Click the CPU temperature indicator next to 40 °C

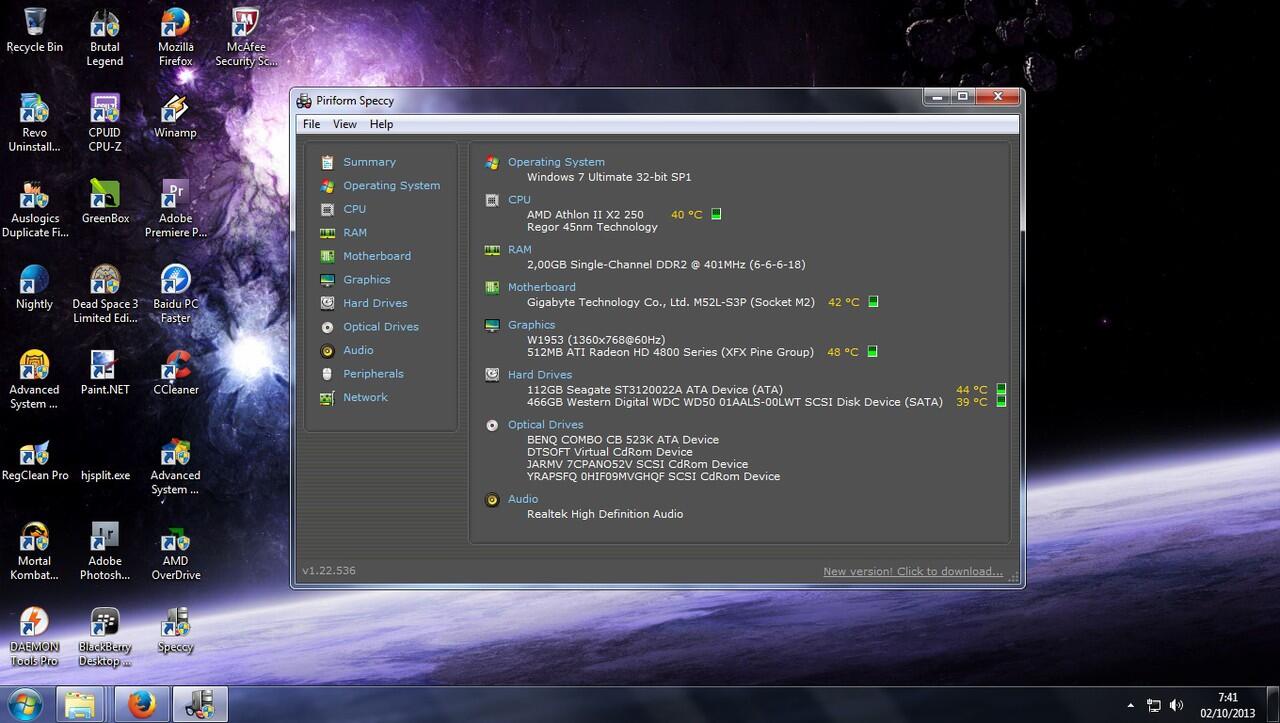(716, 214)
